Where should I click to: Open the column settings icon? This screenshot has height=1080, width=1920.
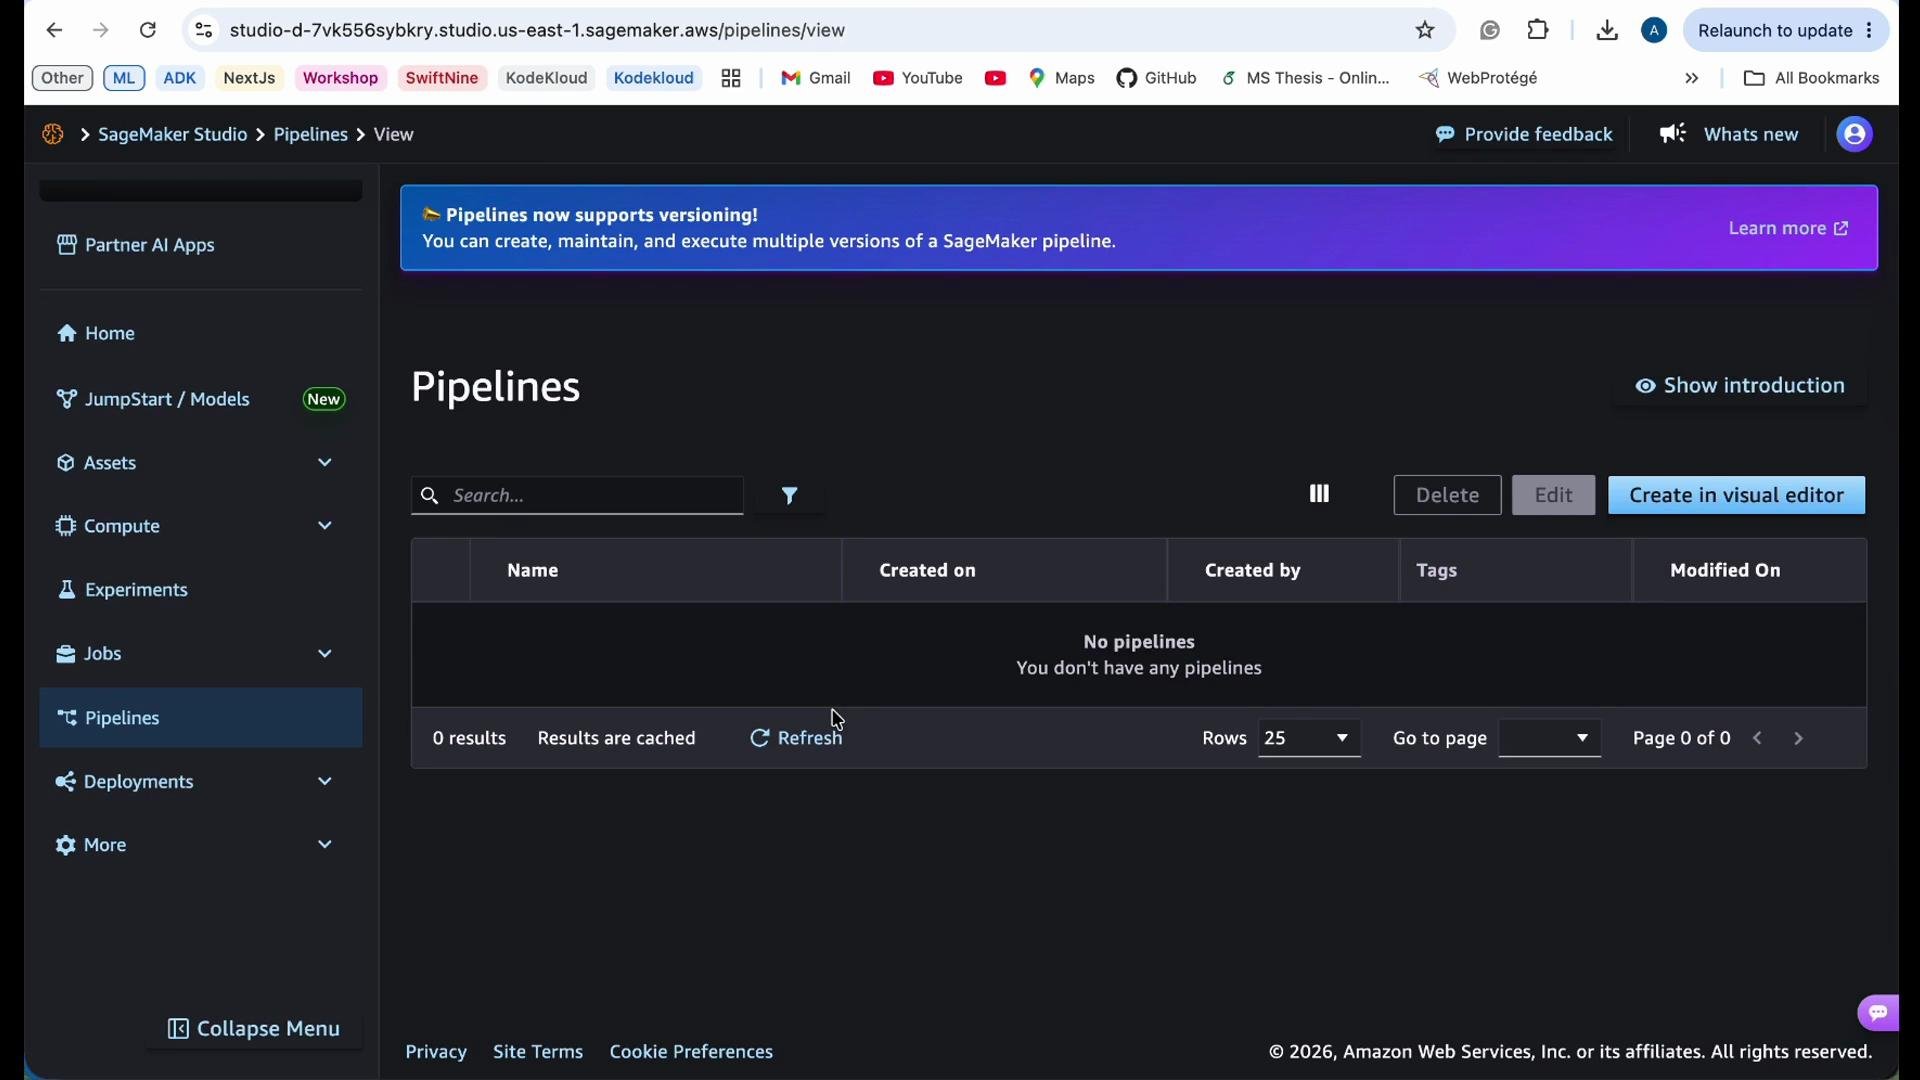1319,494
